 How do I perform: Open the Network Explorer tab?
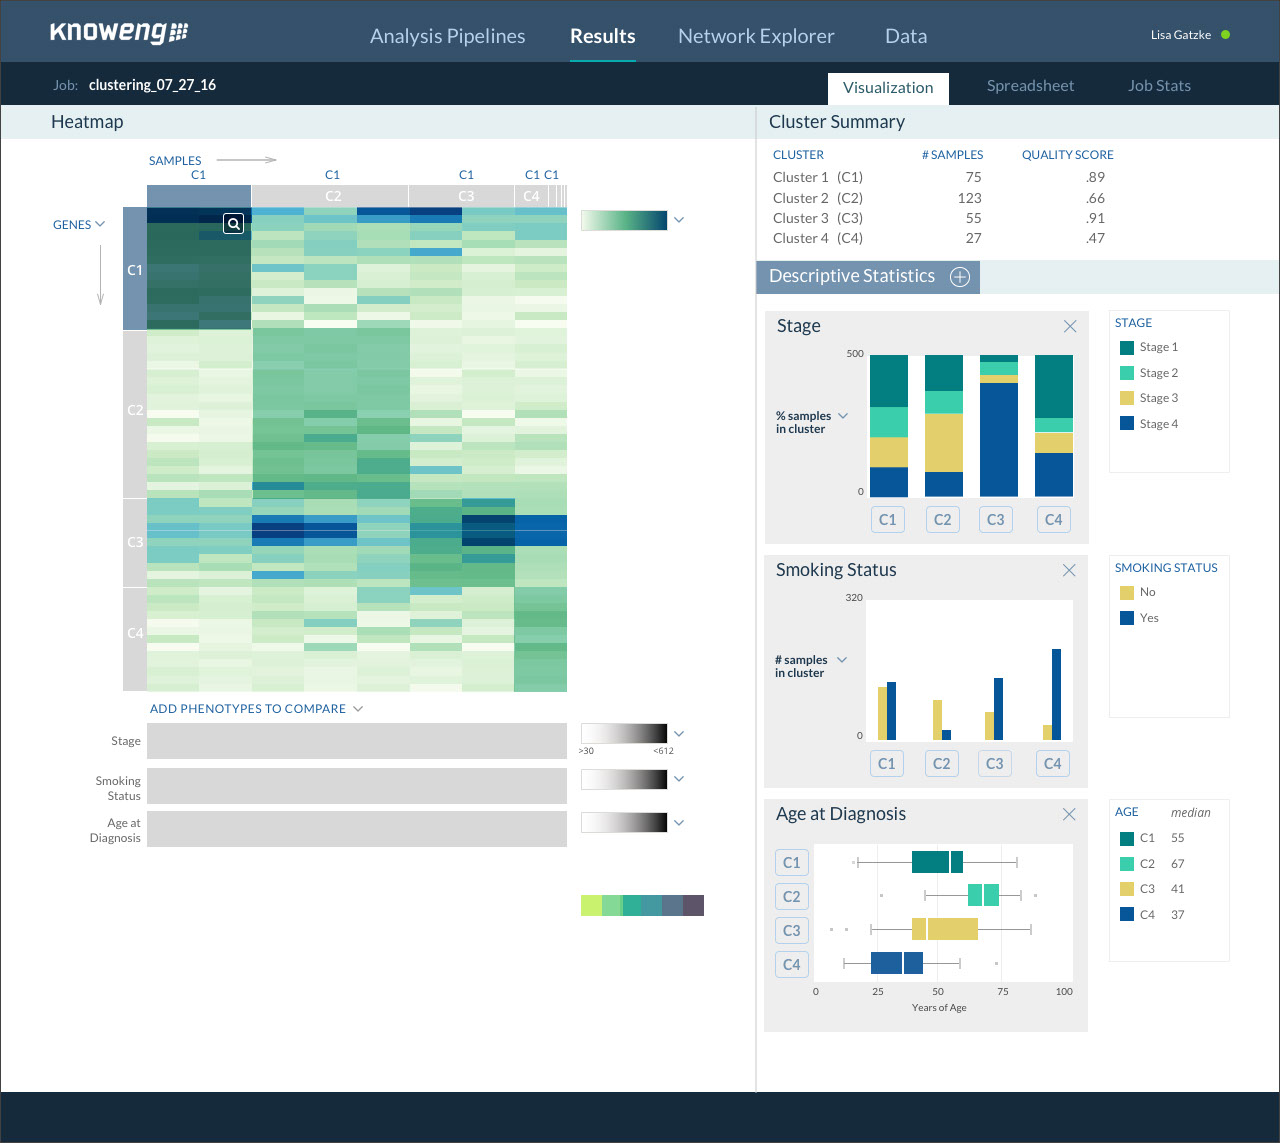[x=756, y=36]
